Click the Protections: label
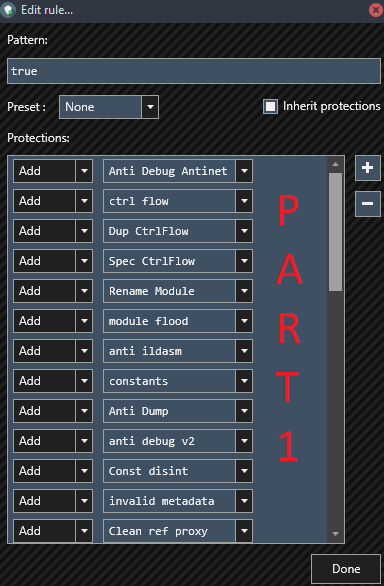The image size is (384, 586). (x=38, y=138)
